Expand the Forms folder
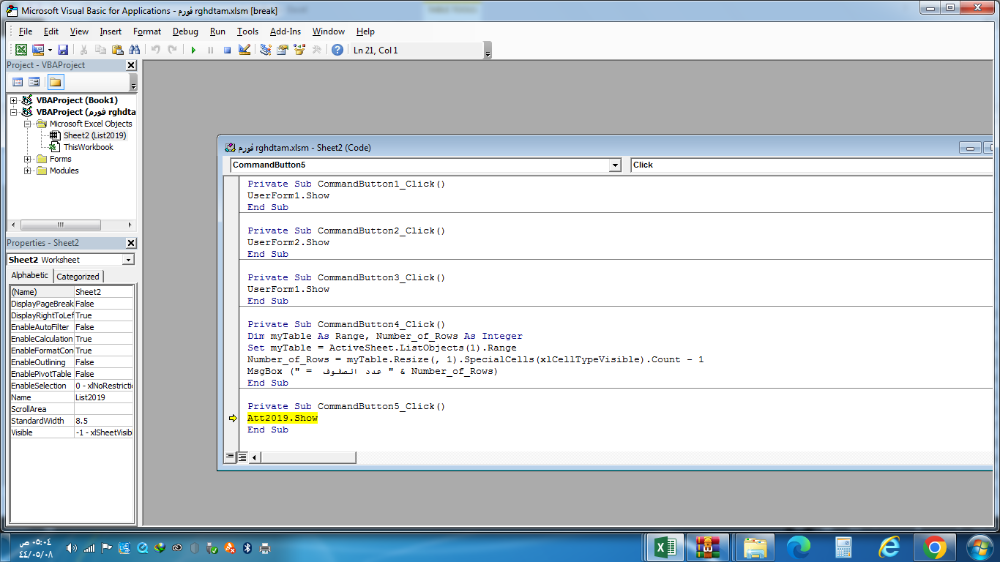The width and height of the screenshot is (1000, 562). (x=27, y=159)
